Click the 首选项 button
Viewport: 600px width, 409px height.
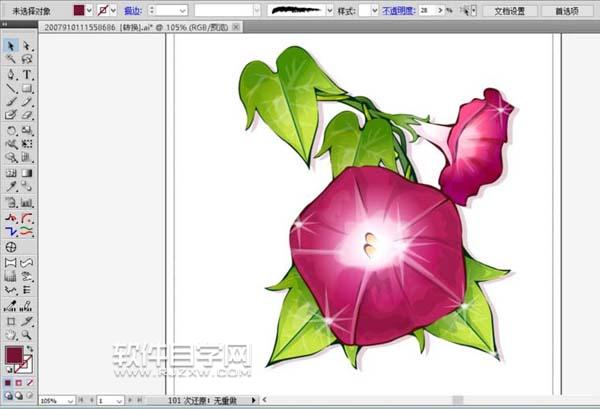click(x=566, y=10)
